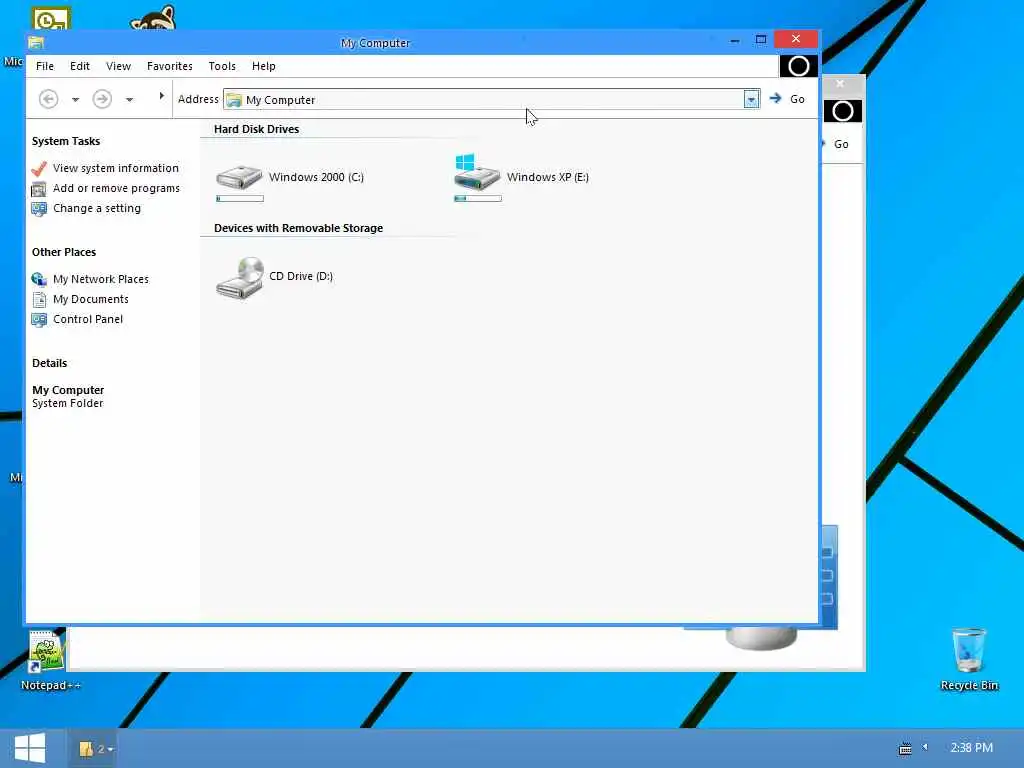Open the Windows 2000 (C:) drive icon
1024x768 pixels.
pos(239,177)
